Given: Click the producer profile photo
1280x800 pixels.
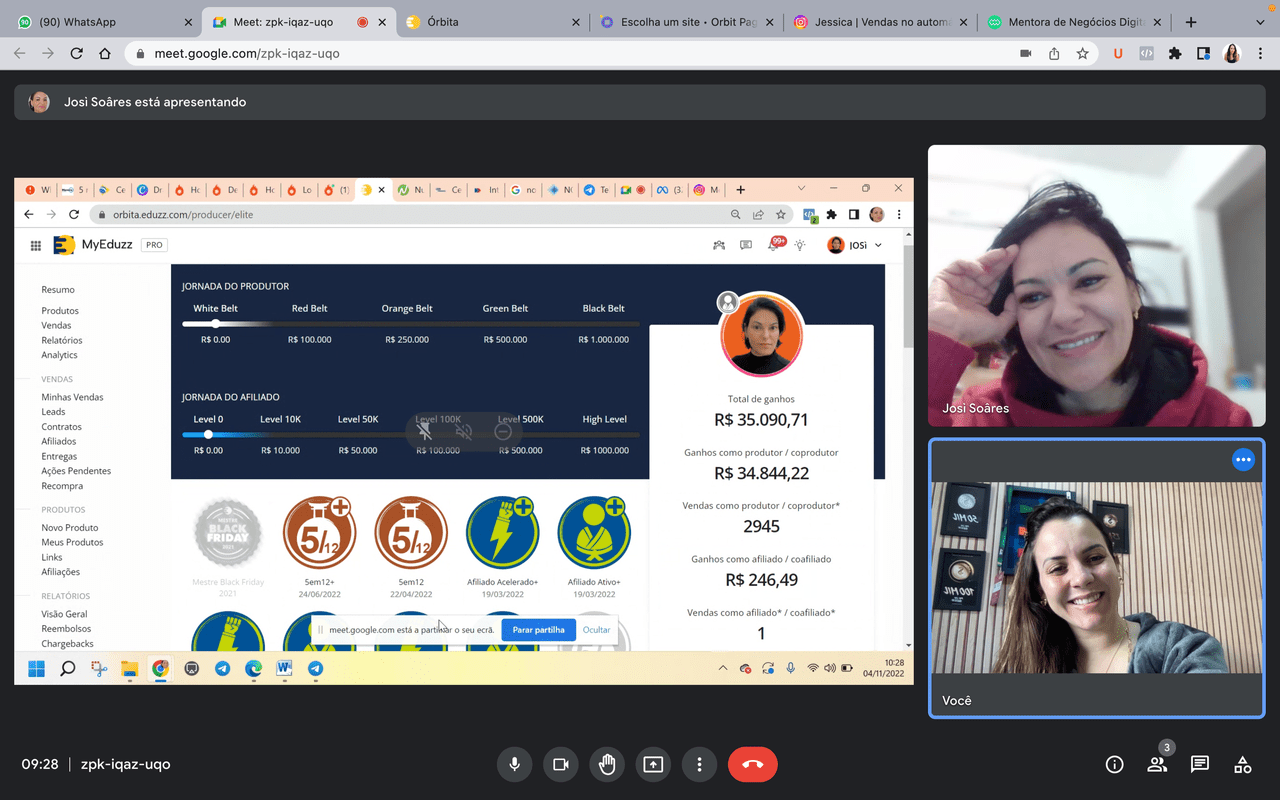Looking at the screenshot, I should click(x=761, y=334).
